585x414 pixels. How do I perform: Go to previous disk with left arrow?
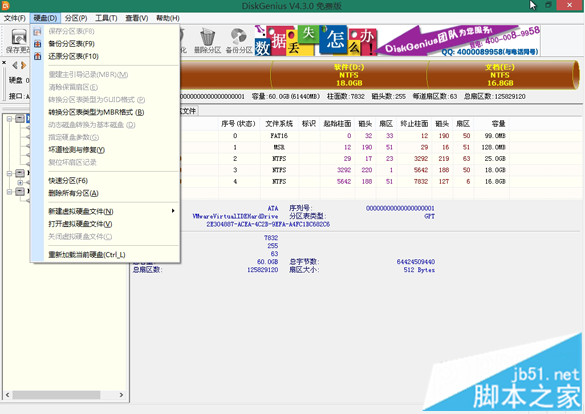(x=15, y=66)
